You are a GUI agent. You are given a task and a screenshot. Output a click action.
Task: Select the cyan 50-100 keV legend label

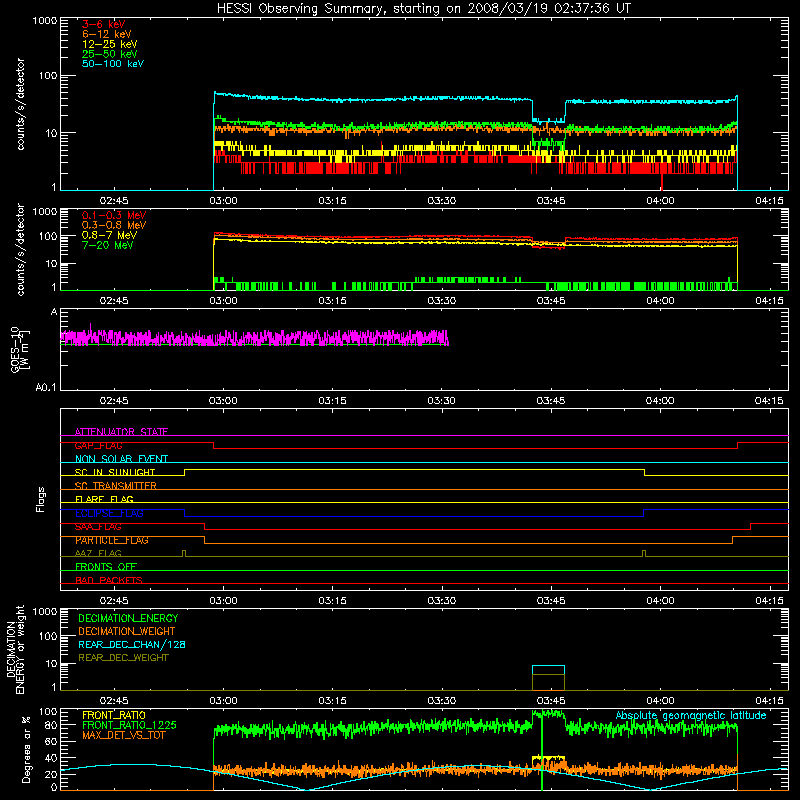click(113, 64)
